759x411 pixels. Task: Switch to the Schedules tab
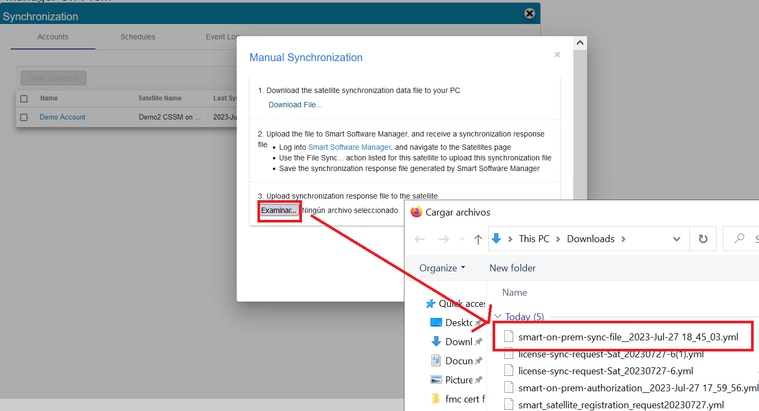coord(137,37)
